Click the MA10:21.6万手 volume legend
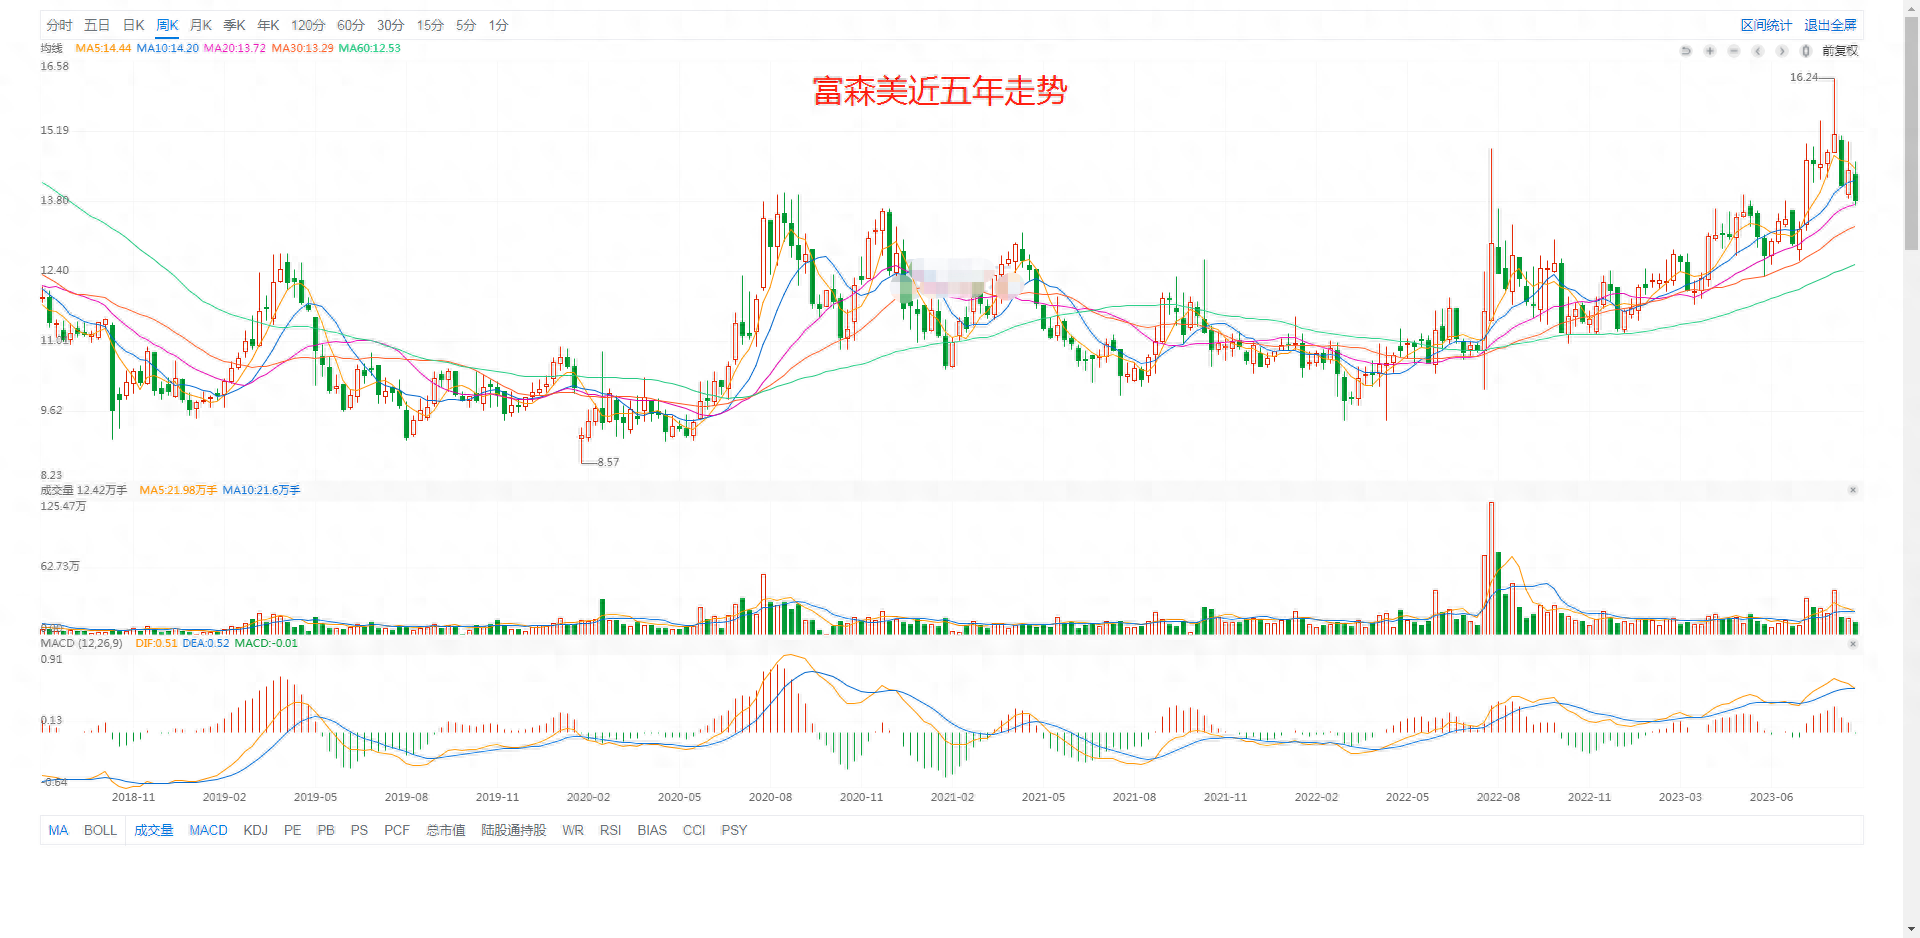The height and width of the screenshot is (938, 1920). pos(261,490)
